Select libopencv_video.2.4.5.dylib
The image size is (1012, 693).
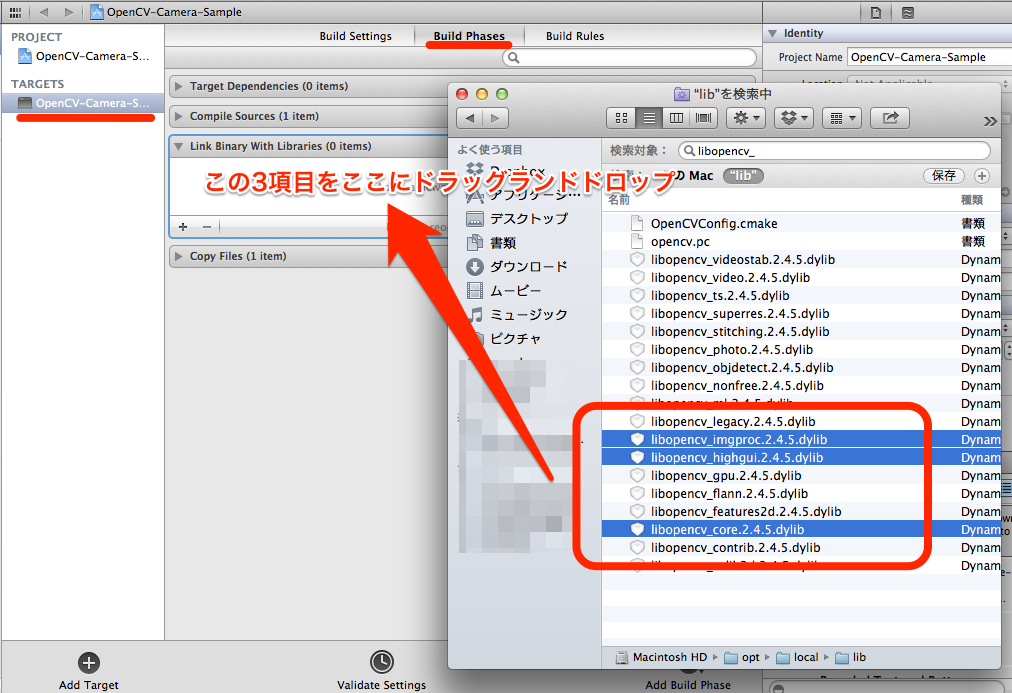(x=801, y=277)
